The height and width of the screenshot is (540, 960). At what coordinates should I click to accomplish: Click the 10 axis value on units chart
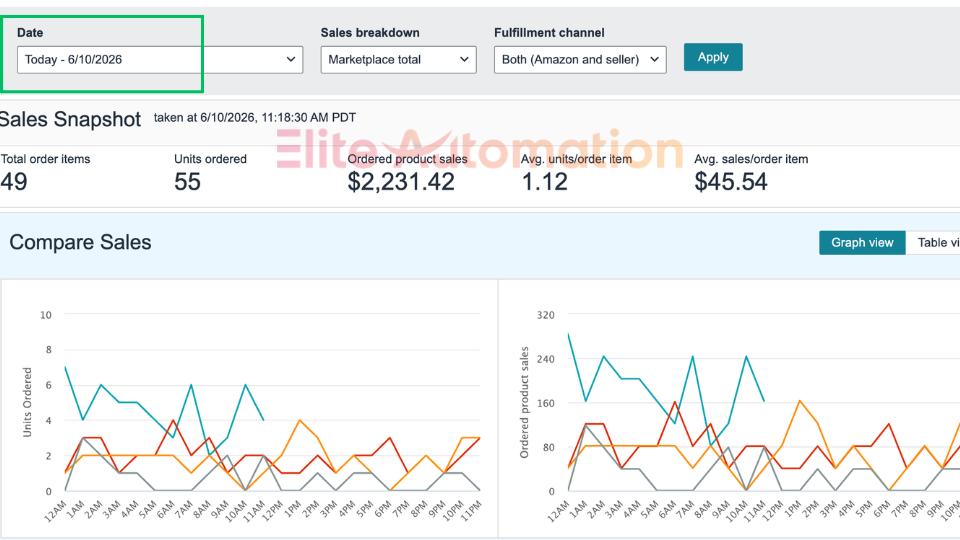click(46, 315)
